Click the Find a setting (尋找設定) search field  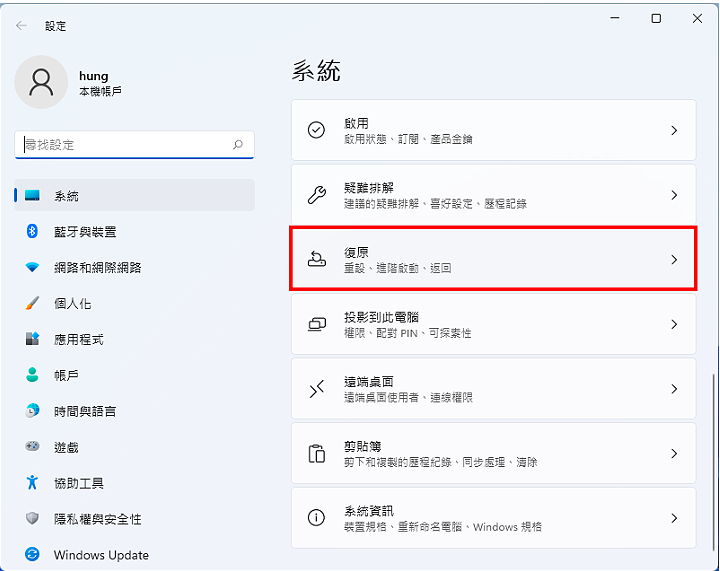(134, 145)
